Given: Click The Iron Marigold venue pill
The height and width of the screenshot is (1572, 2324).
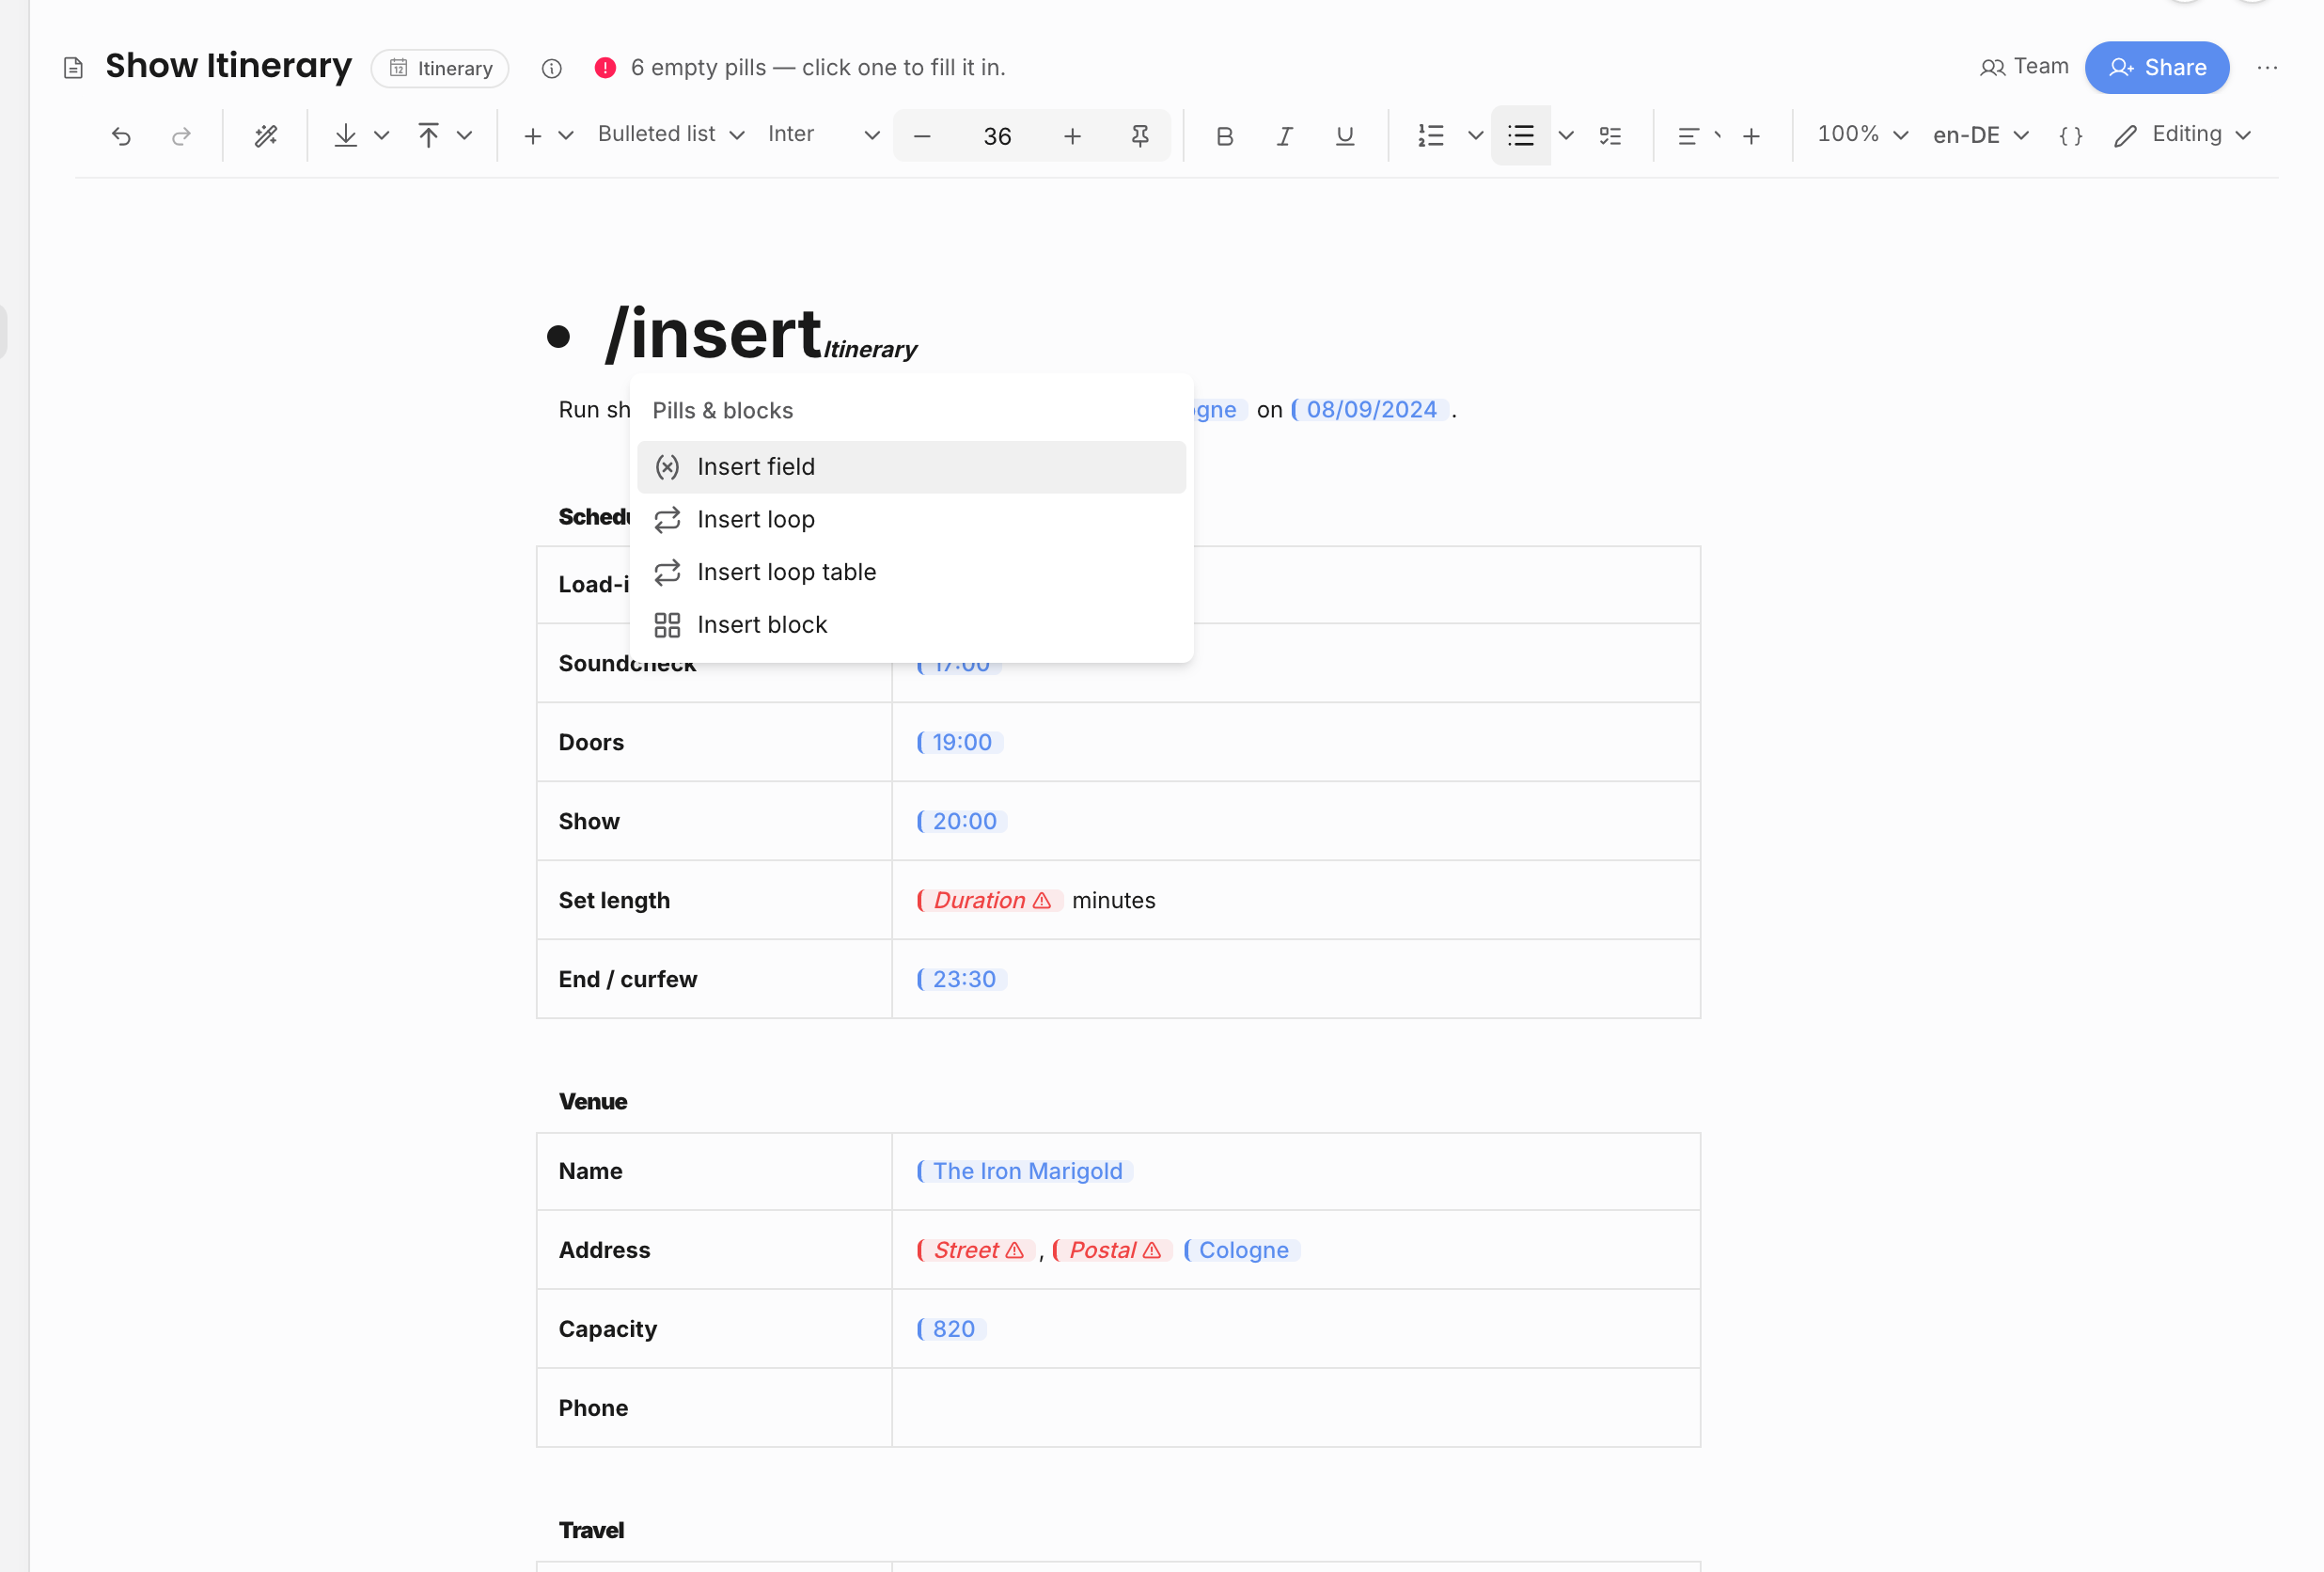Looking at the screenshot, I should pyautogui.click(x=1025, y=1171).
